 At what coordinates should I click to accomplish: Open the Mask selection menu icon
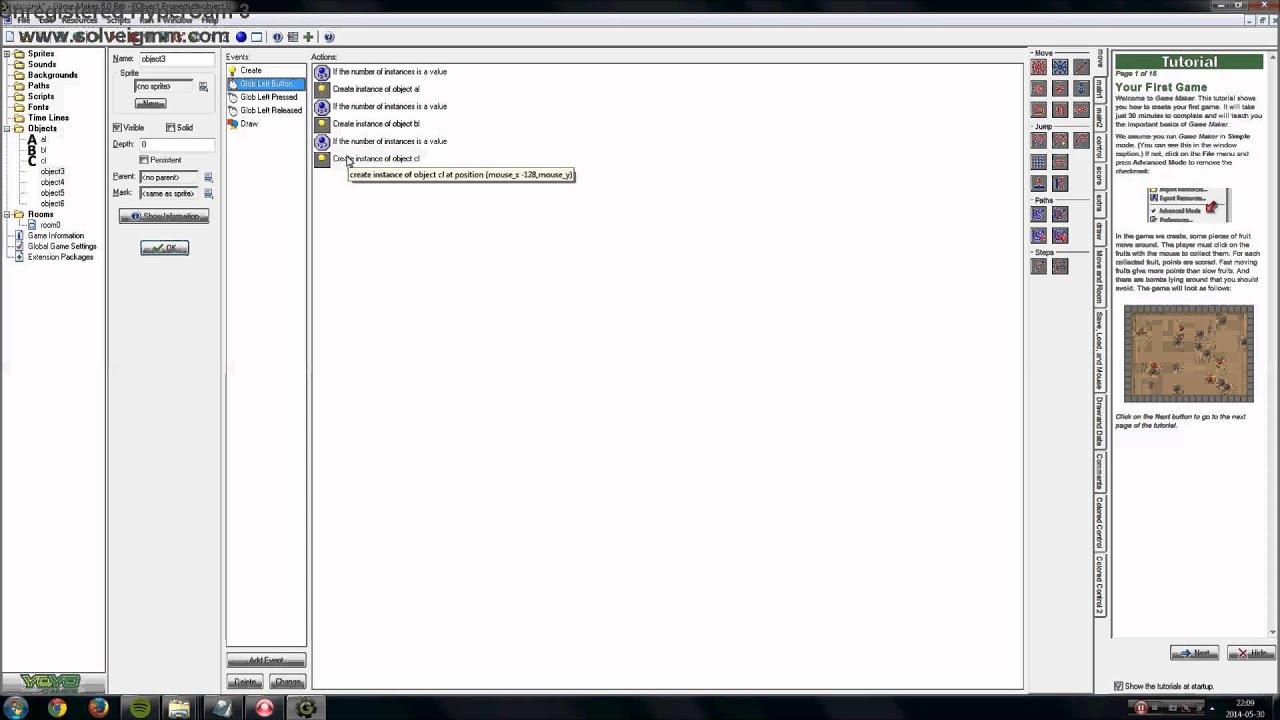(208, 193)
